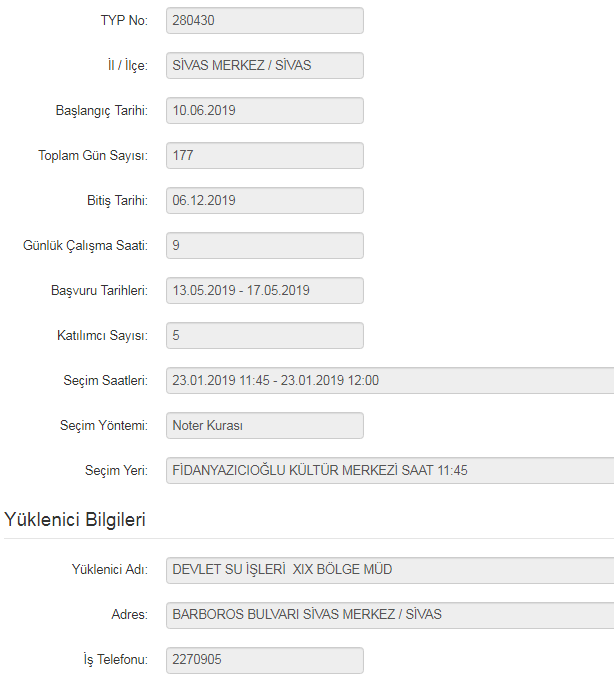Click the Başlangıç Tarihi field 10.06.2019

click(264, 110)
